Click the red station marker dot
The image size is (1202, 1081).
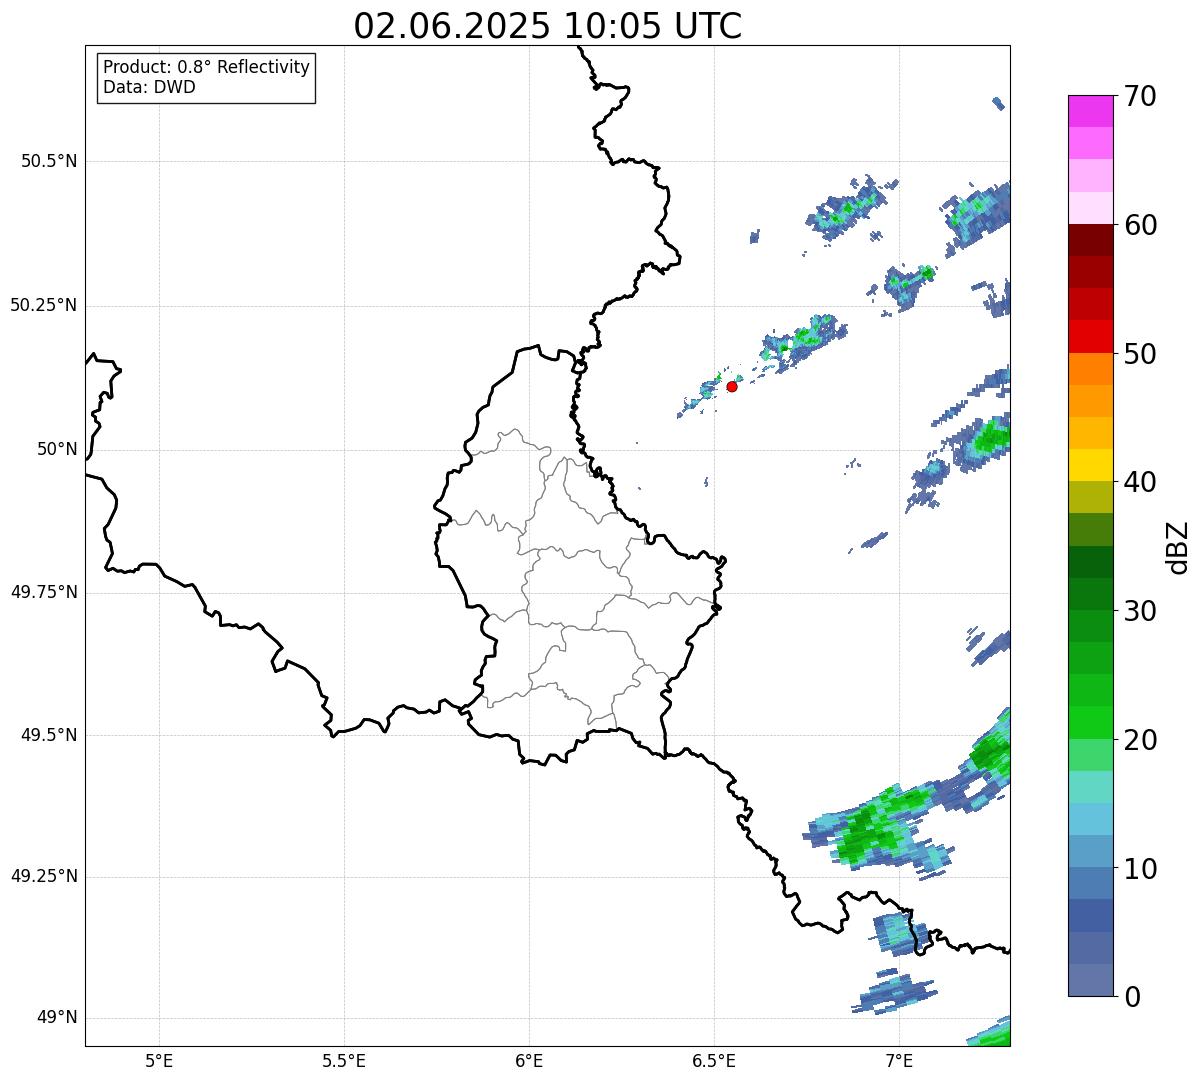point(732,386)
